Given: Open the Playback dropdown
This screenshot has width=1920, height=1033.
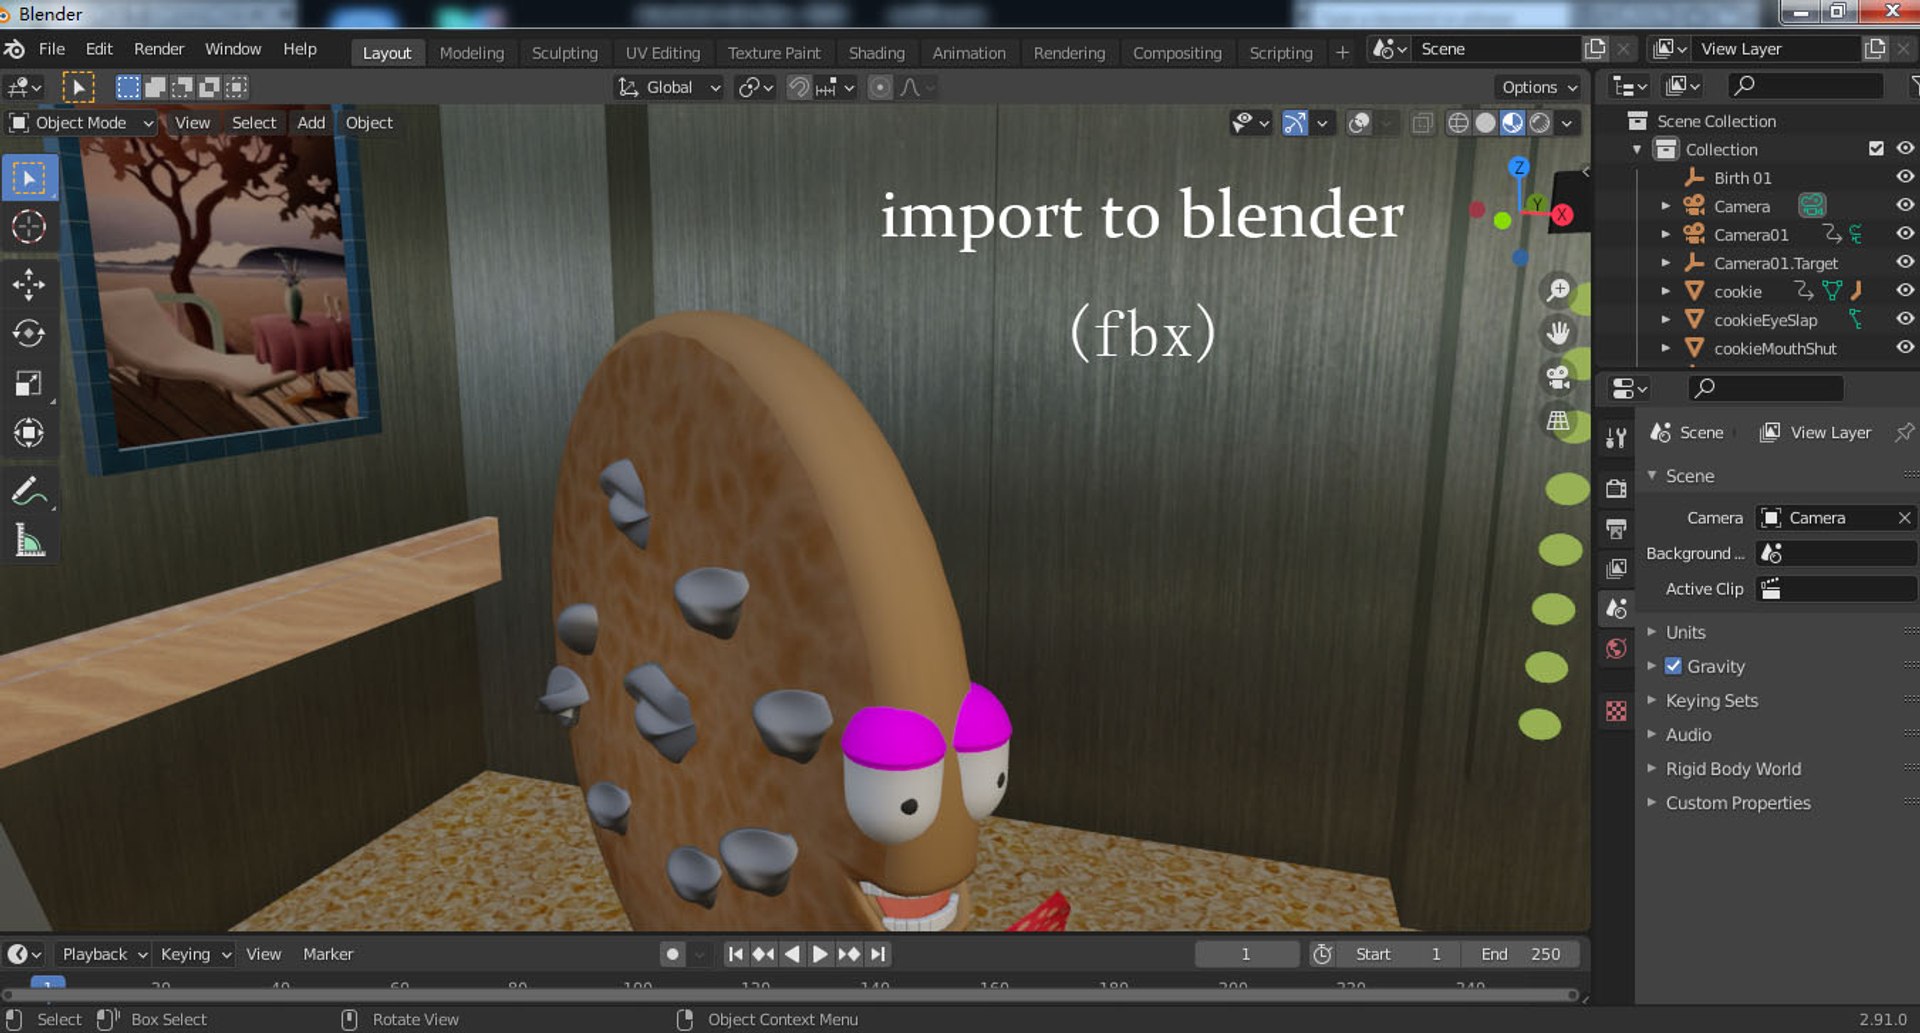Looking at the screenshot, I should [104, 954].
